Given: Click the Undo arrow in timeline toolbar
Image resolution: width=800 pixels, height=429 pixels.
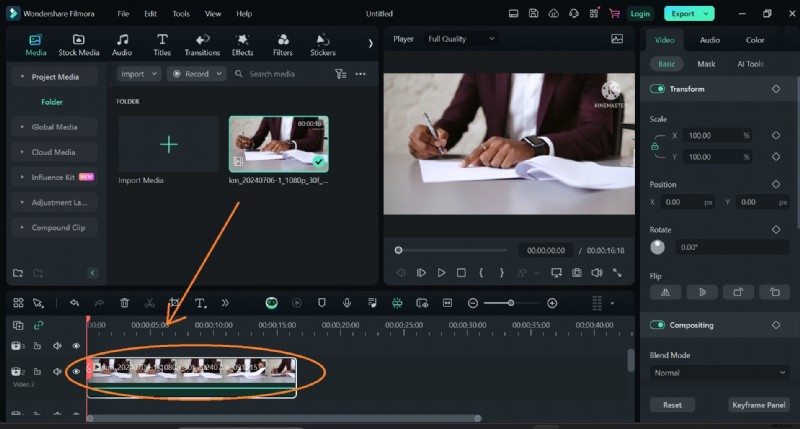Looking at the screenshot, I should 74,303.
